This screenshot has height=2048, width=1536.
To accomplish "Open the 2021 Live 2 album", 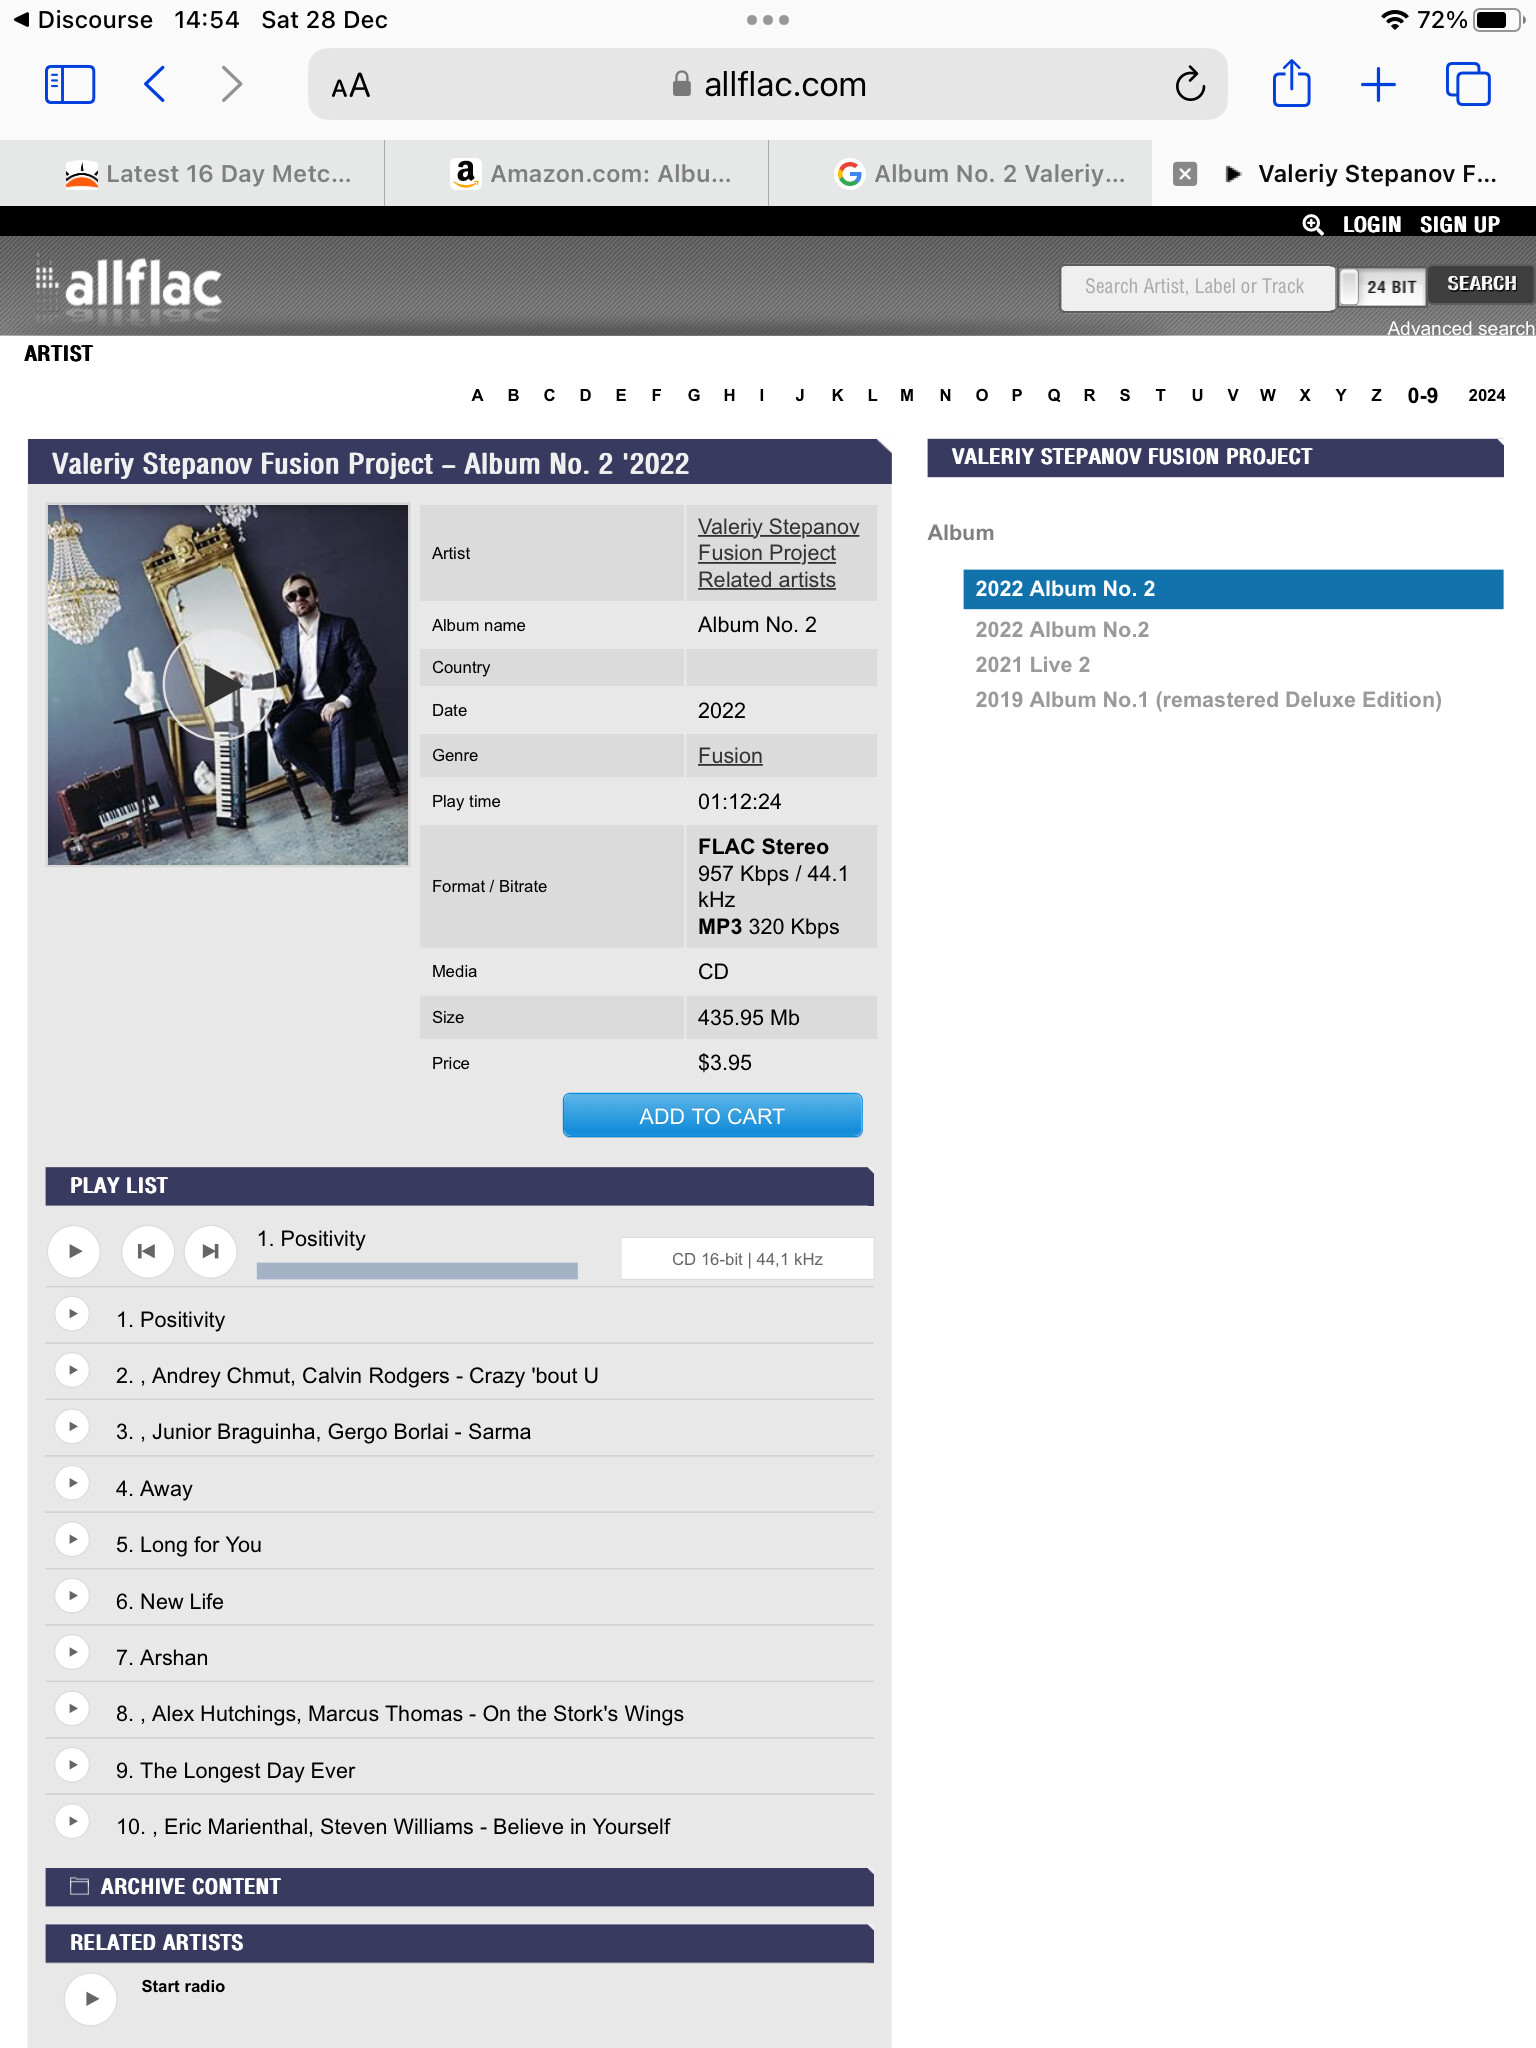I will 1032,665.
